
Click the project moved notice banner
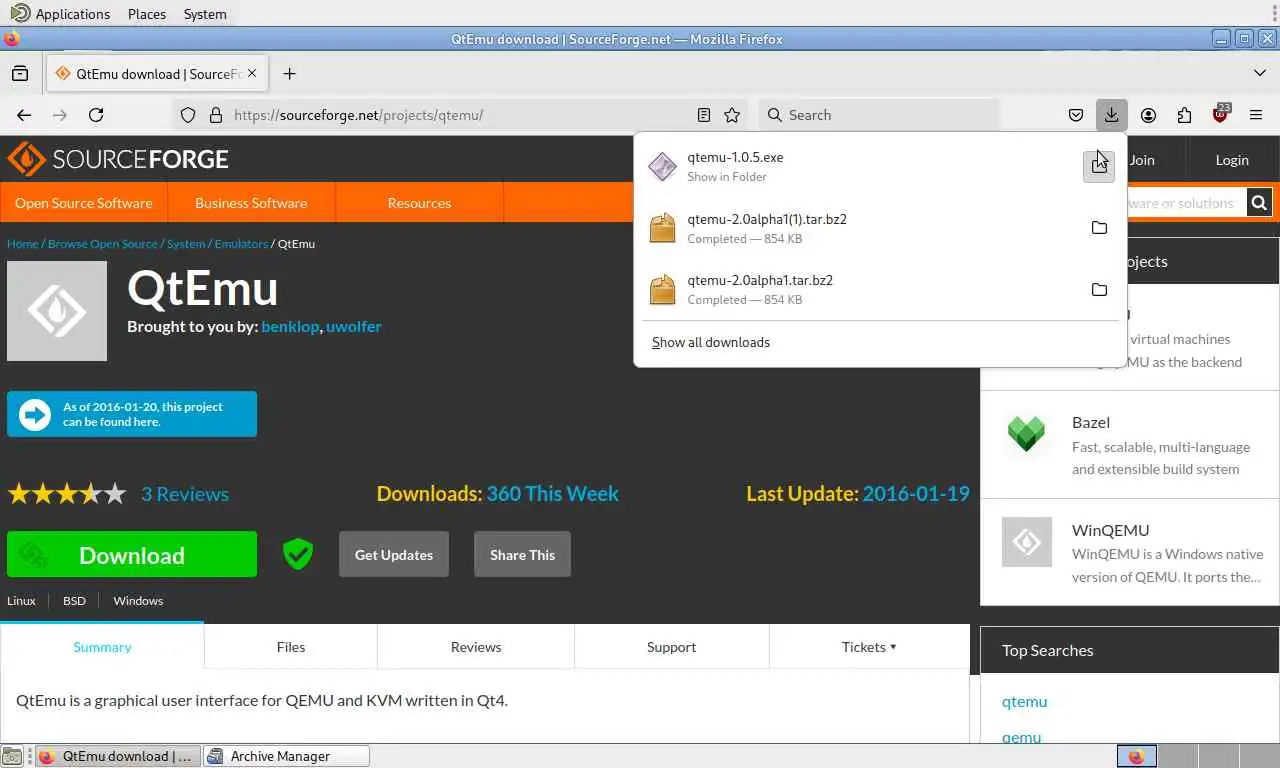132,414
